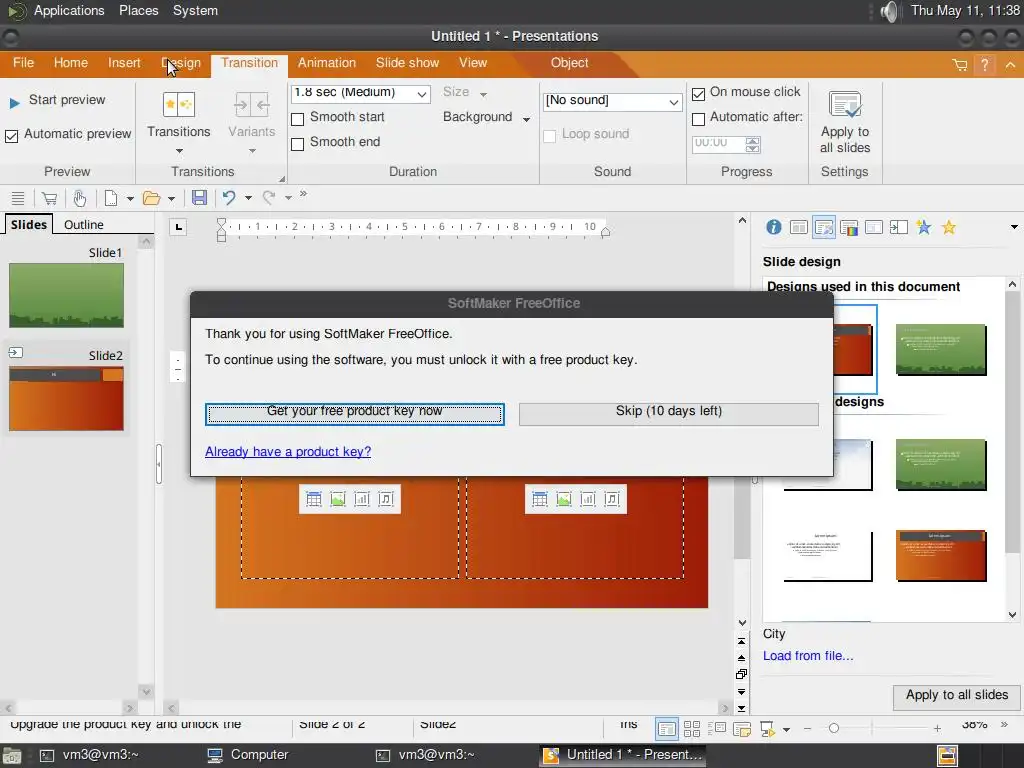
Task: Enable Smooth start checkbox
Action: pos(297,119)
